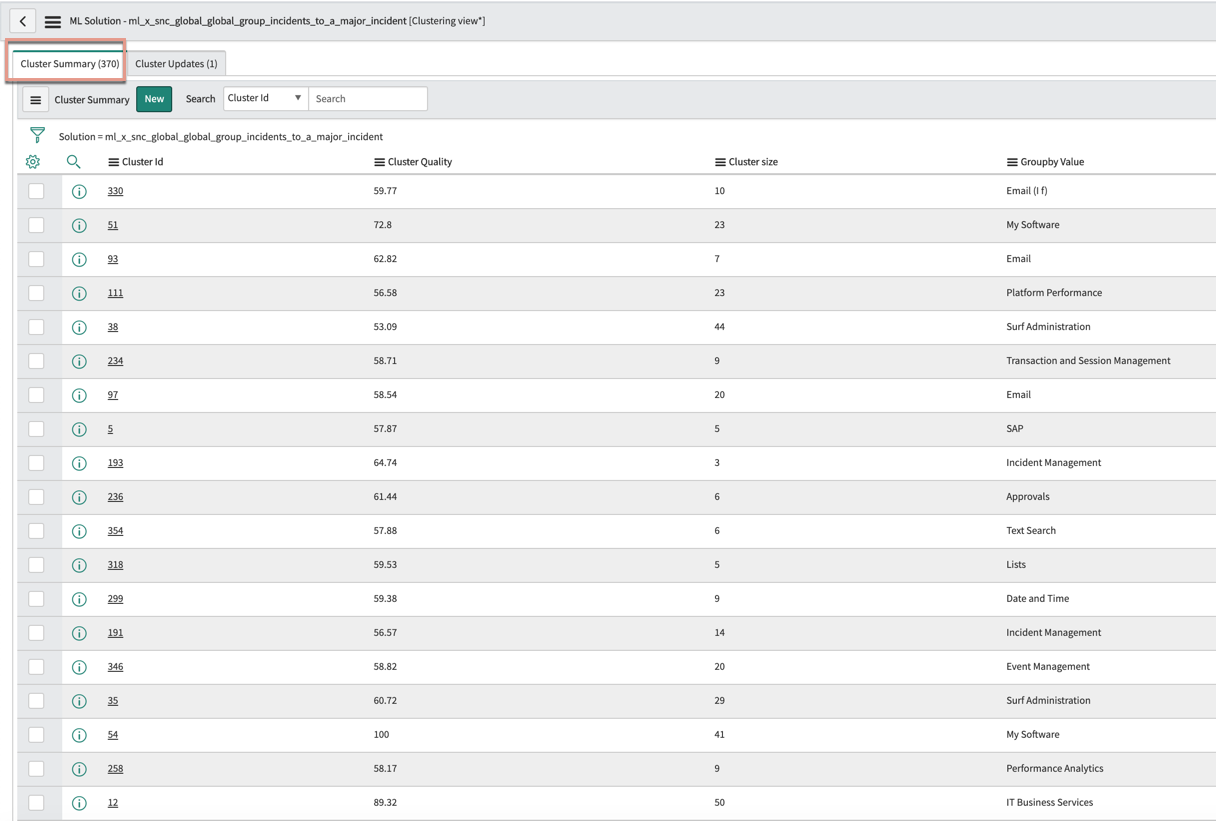Click 'Platform Performance' groupby value
1216x821 pixels.
click(x=1054, y=293)
